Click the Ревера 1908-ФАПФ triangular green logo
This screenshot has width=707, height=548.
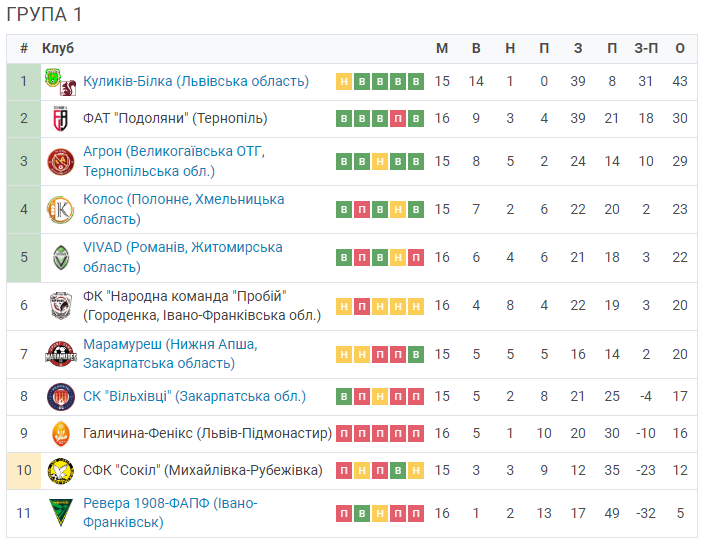pyautogui.click(x=60, y=513)
